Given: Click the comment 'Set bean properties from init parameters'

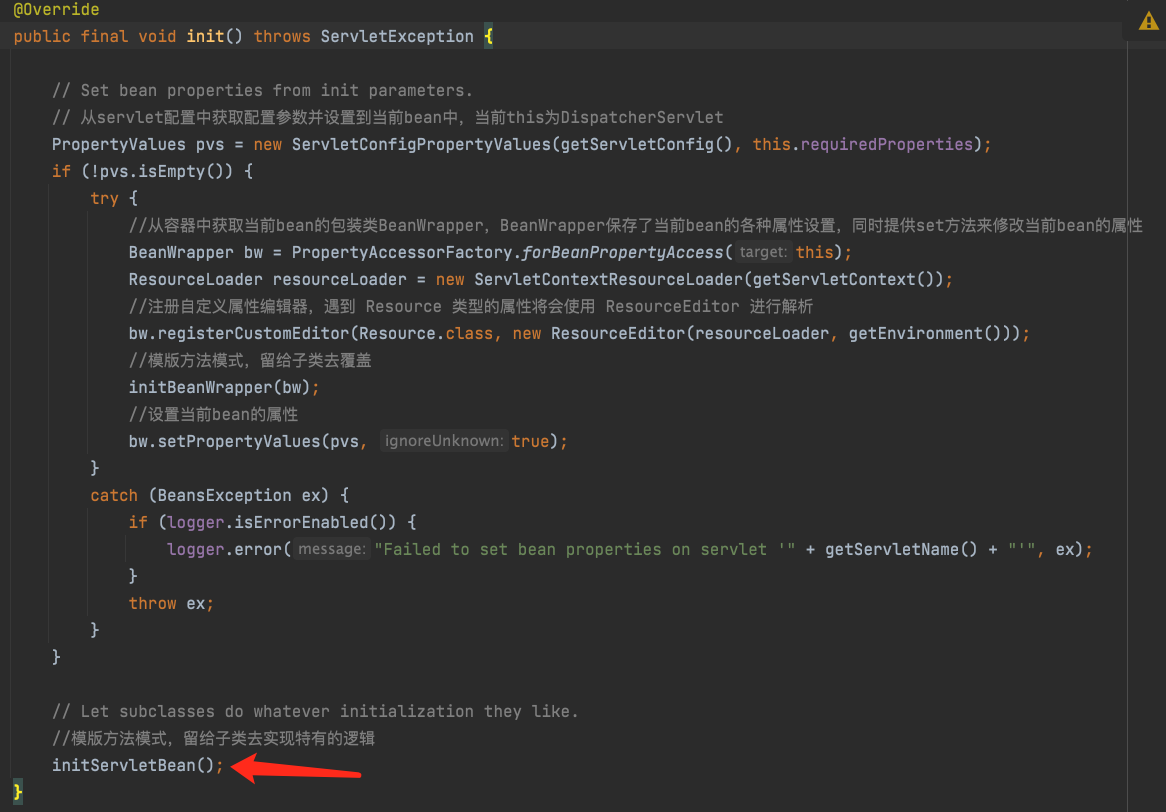Looking at the screenshot, I should tap(262, 91).
